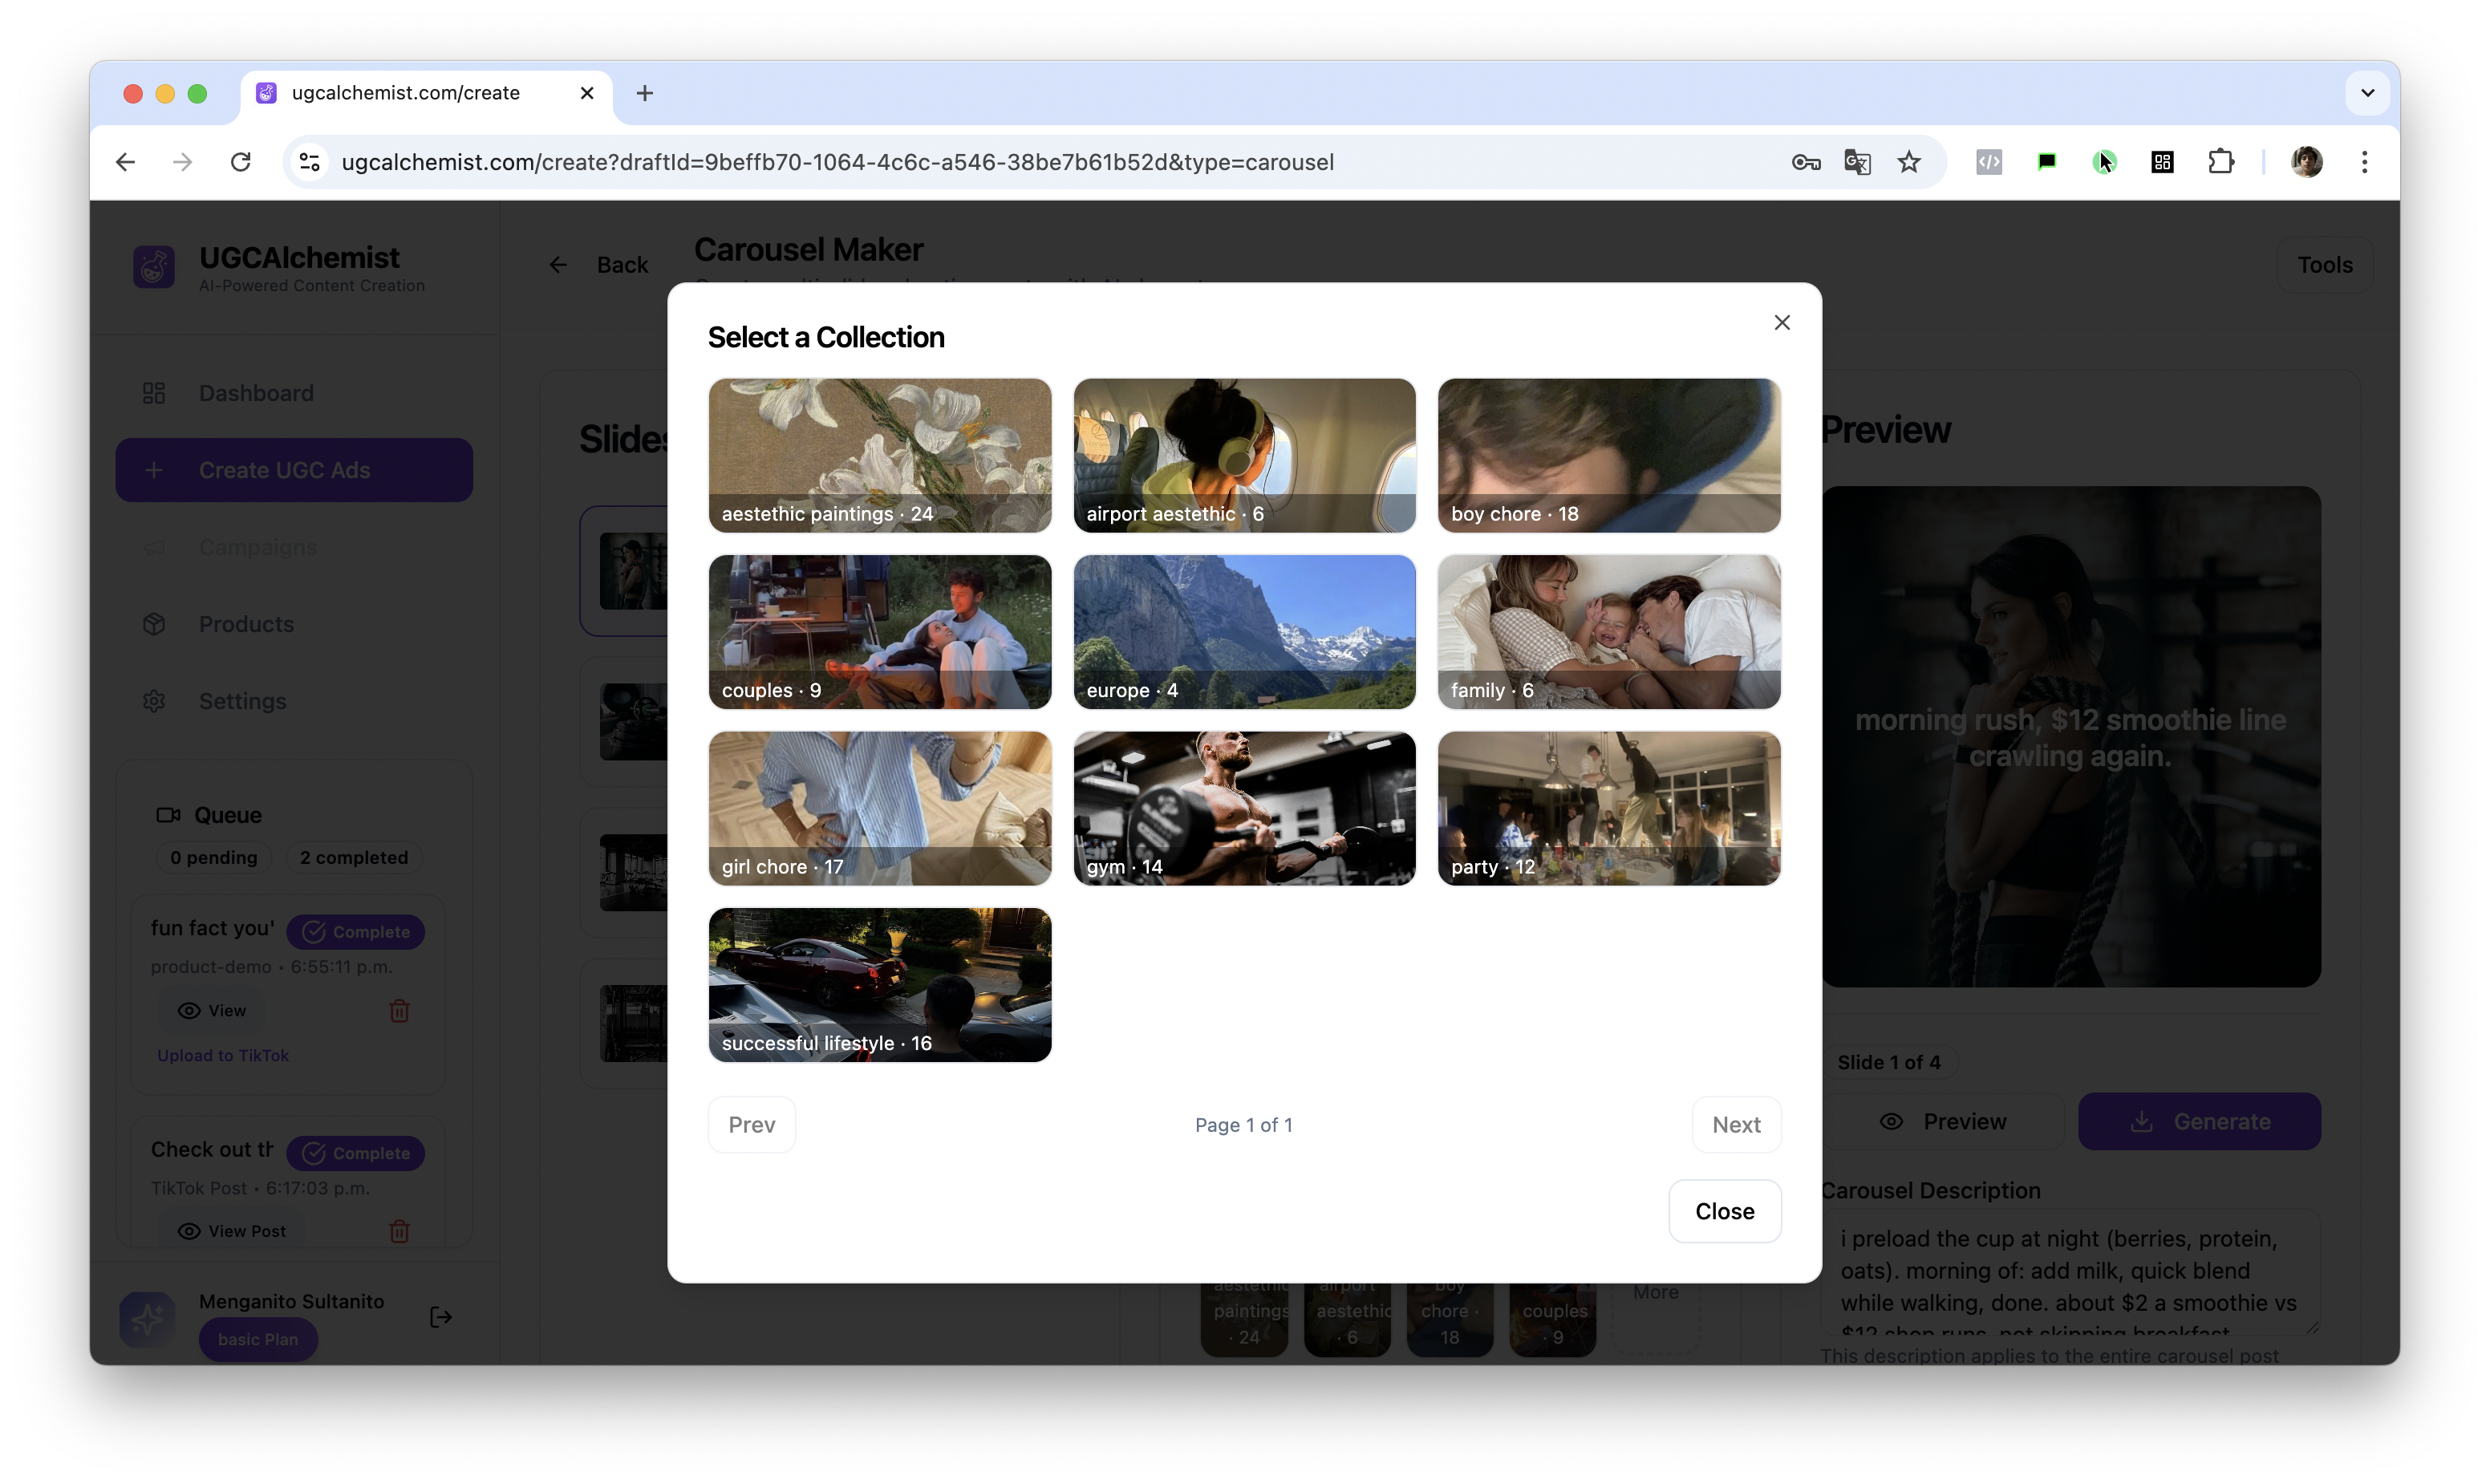The height and width of the screenshot is (1484, 2490).
Task: Edit the Carousel Description text area
Action: pyautogui.click(x=2070, y=1273)
